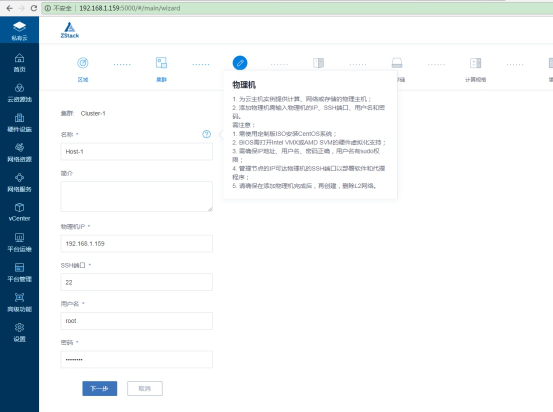This screenshot has height=412, width=553.
Task: Select the 区域 zone wizard step
Action: pos(83,69)
